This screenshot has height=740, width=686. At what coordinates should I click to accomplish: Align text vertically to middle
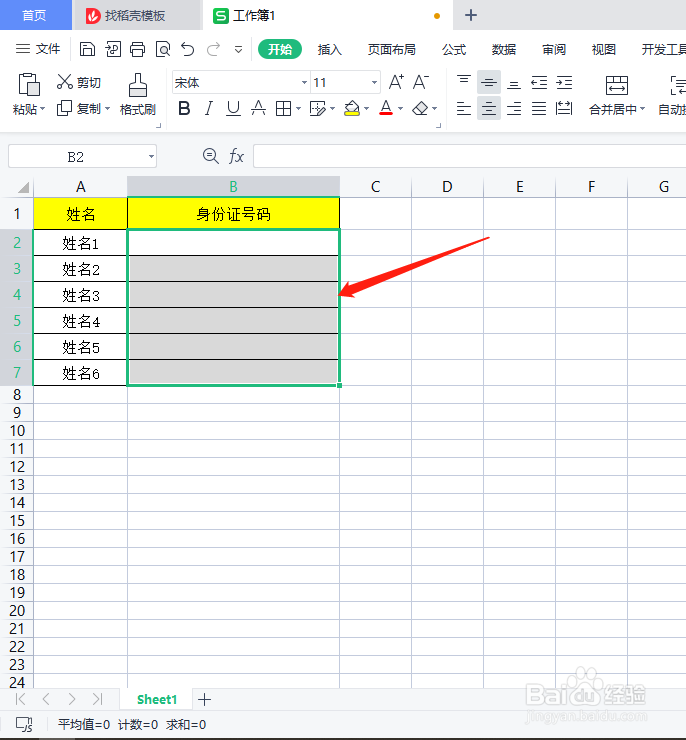click(x=489, y=83)
